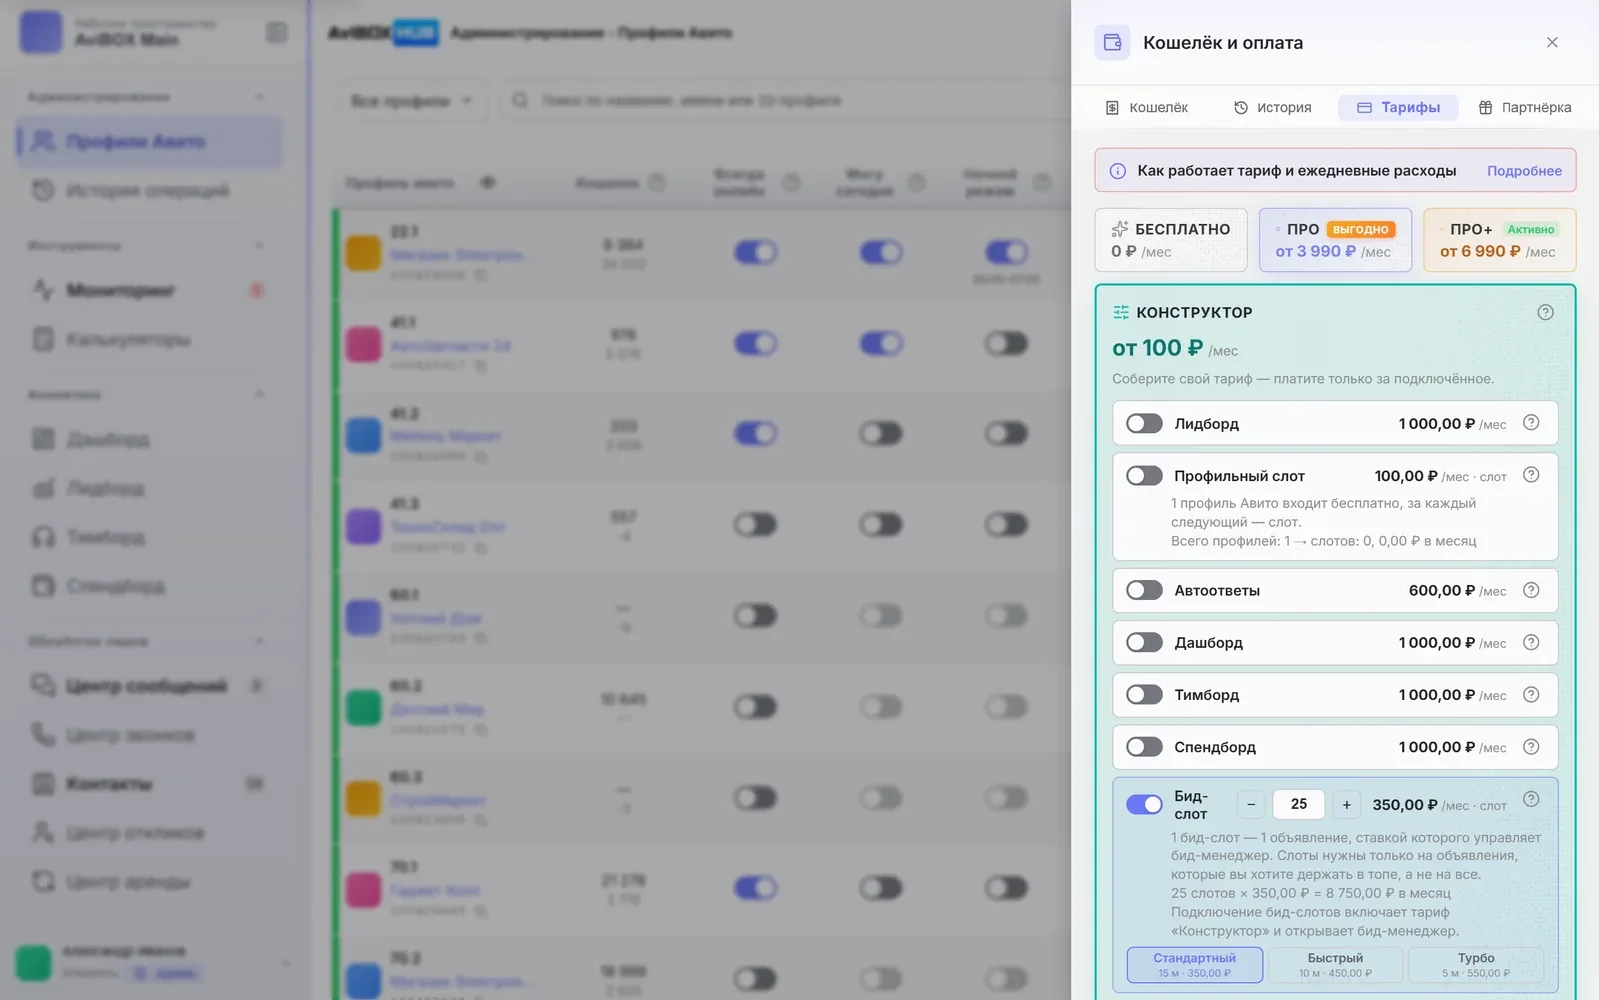The image size is (1599, 1000).
Task: Select the Турбо speed option
Action: pos(1476,965)
